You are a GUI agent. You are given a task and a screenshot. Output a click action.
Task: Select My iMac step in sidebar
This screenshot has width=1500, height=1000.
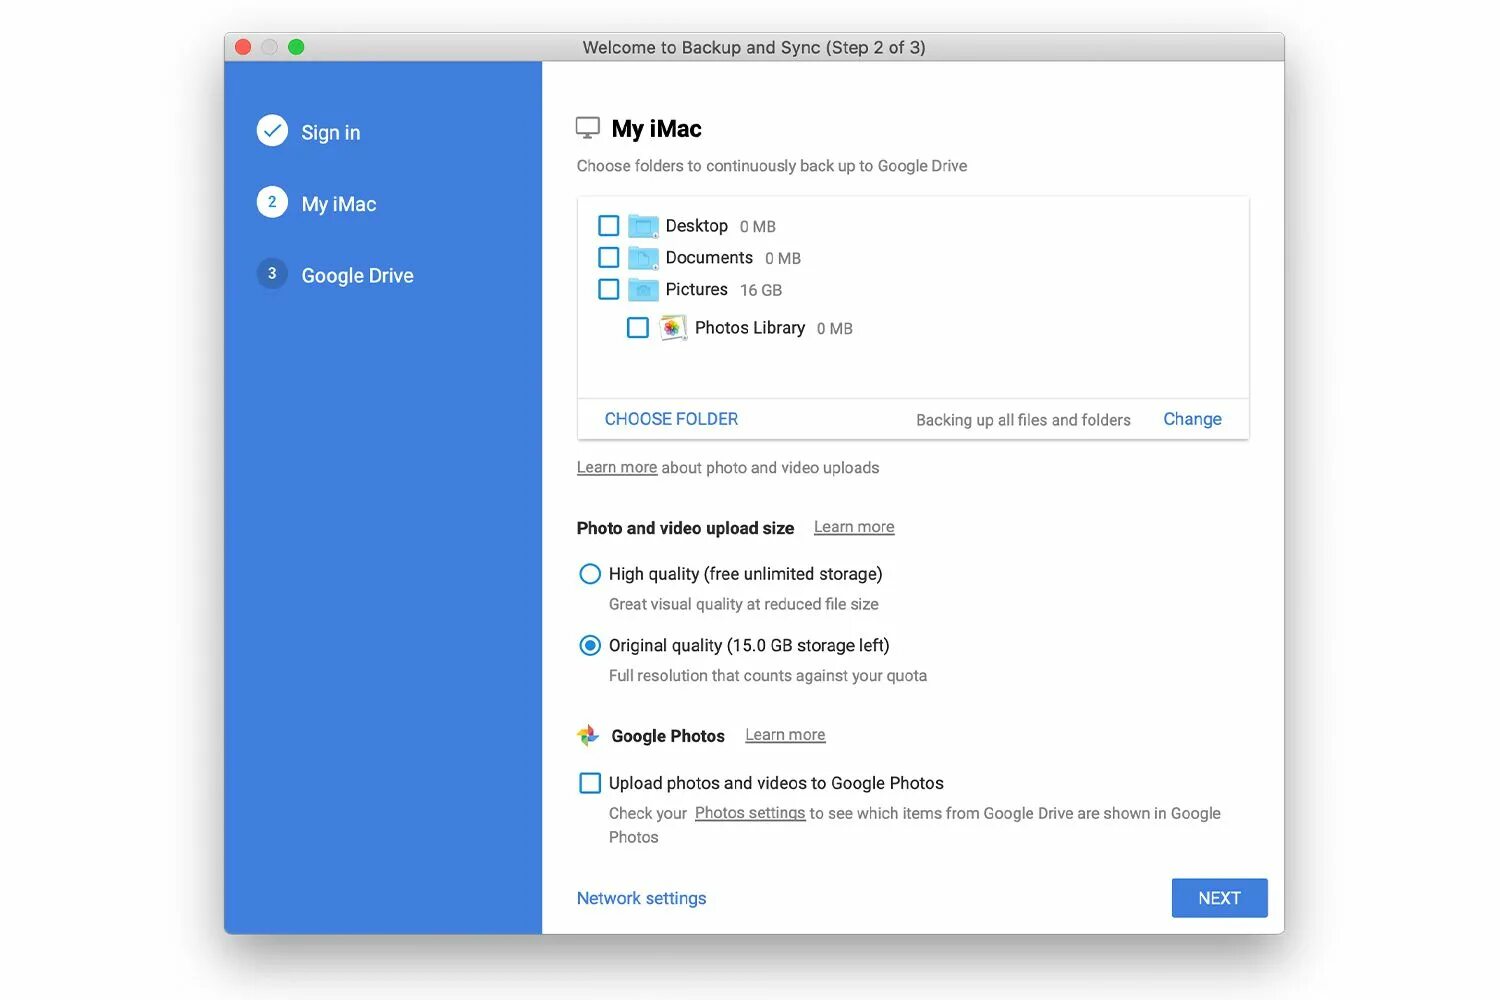(x=339, y=204)
